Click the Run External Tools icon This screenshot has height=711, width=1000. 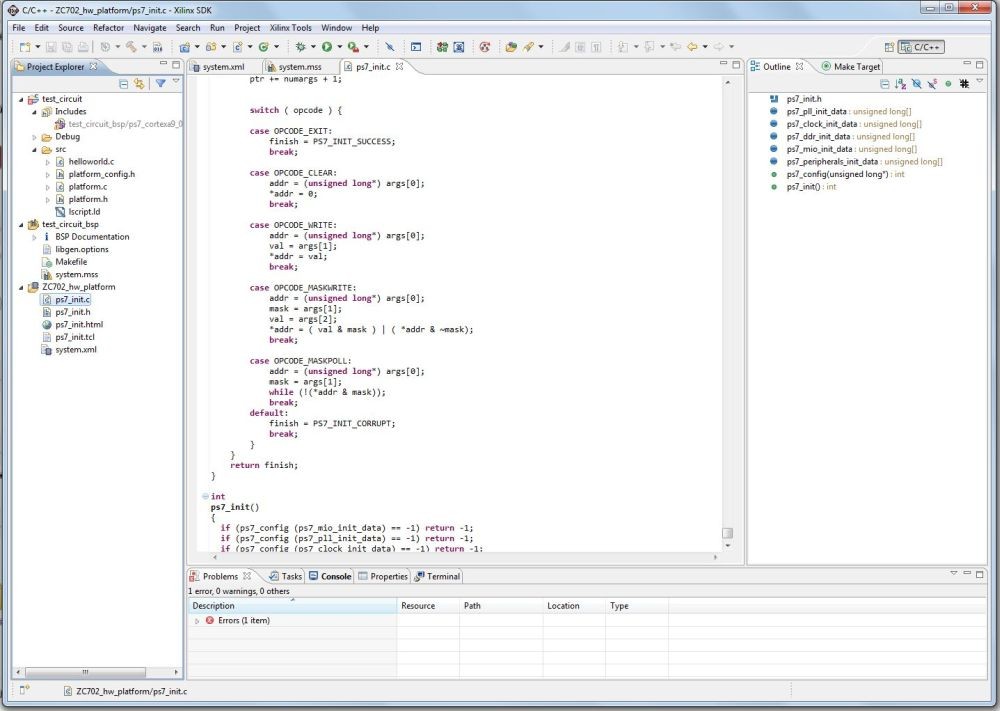353,47
